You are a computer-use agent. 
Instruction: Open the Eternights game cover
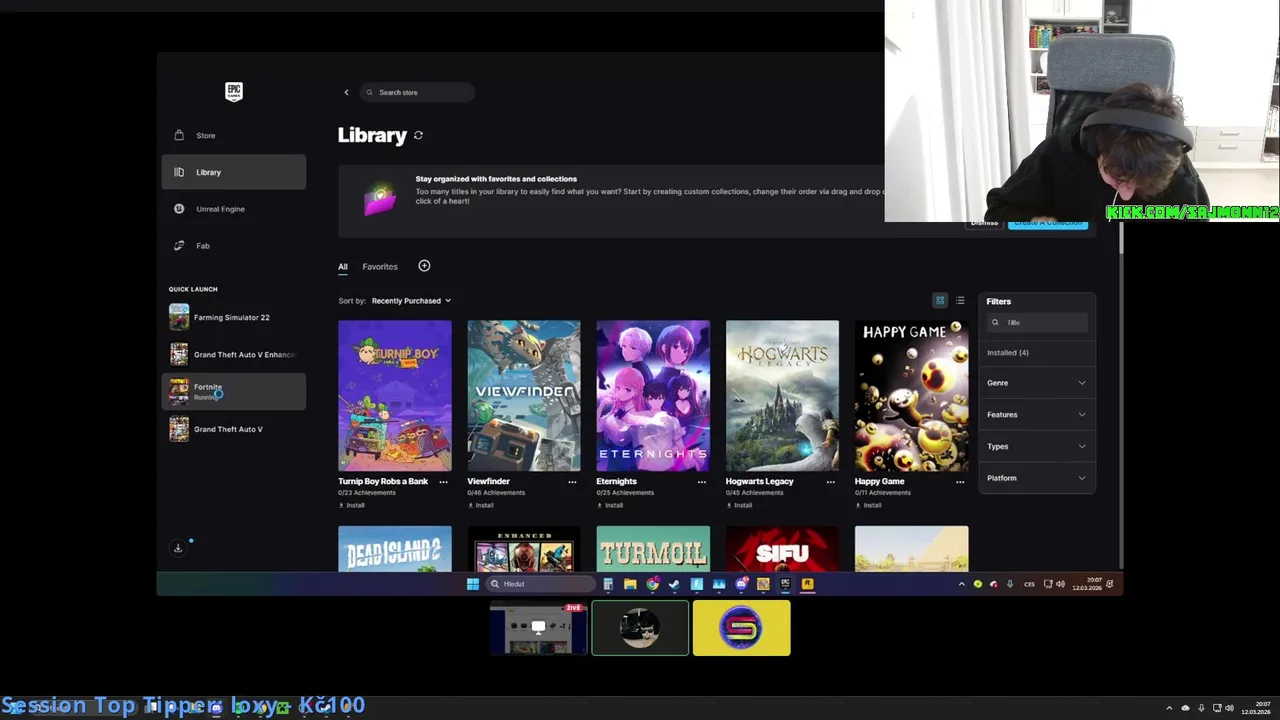653,395
